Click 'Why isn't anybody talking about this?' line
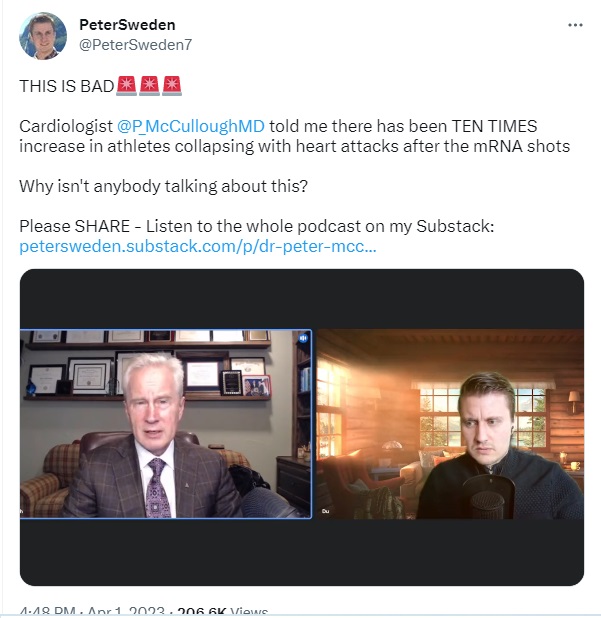The image size is (601, 618). (x=164, y=186)
